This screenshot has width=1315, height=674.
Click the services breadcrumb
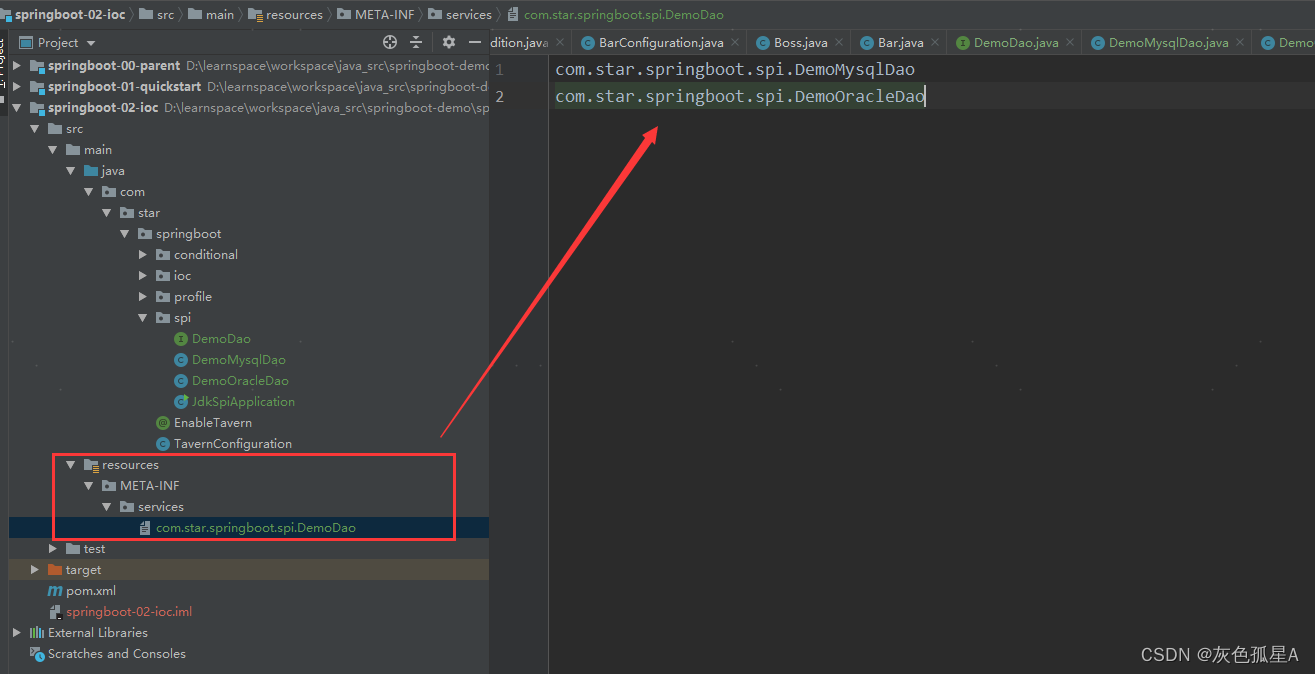pos(461,14)
